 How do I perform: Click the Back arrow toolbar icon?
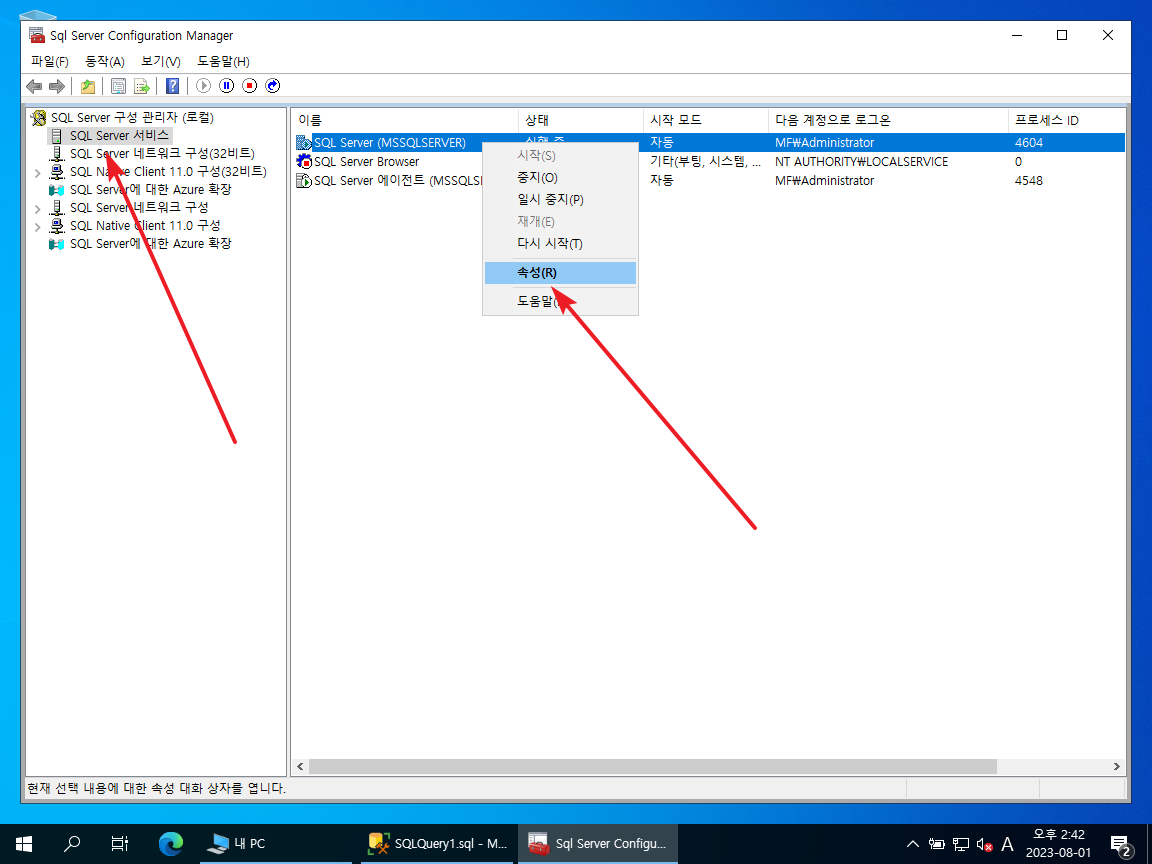[34, 86]
